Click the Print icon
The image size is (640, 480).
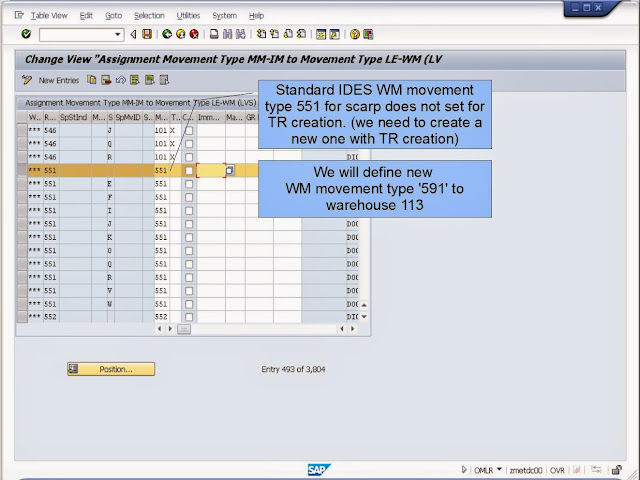click(214, 34)
